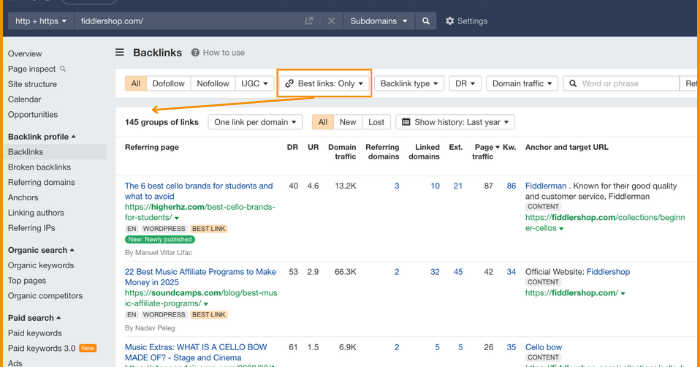Open Referring IPs in the sidebar
700x367 pixels.
(x=32, y=228)
